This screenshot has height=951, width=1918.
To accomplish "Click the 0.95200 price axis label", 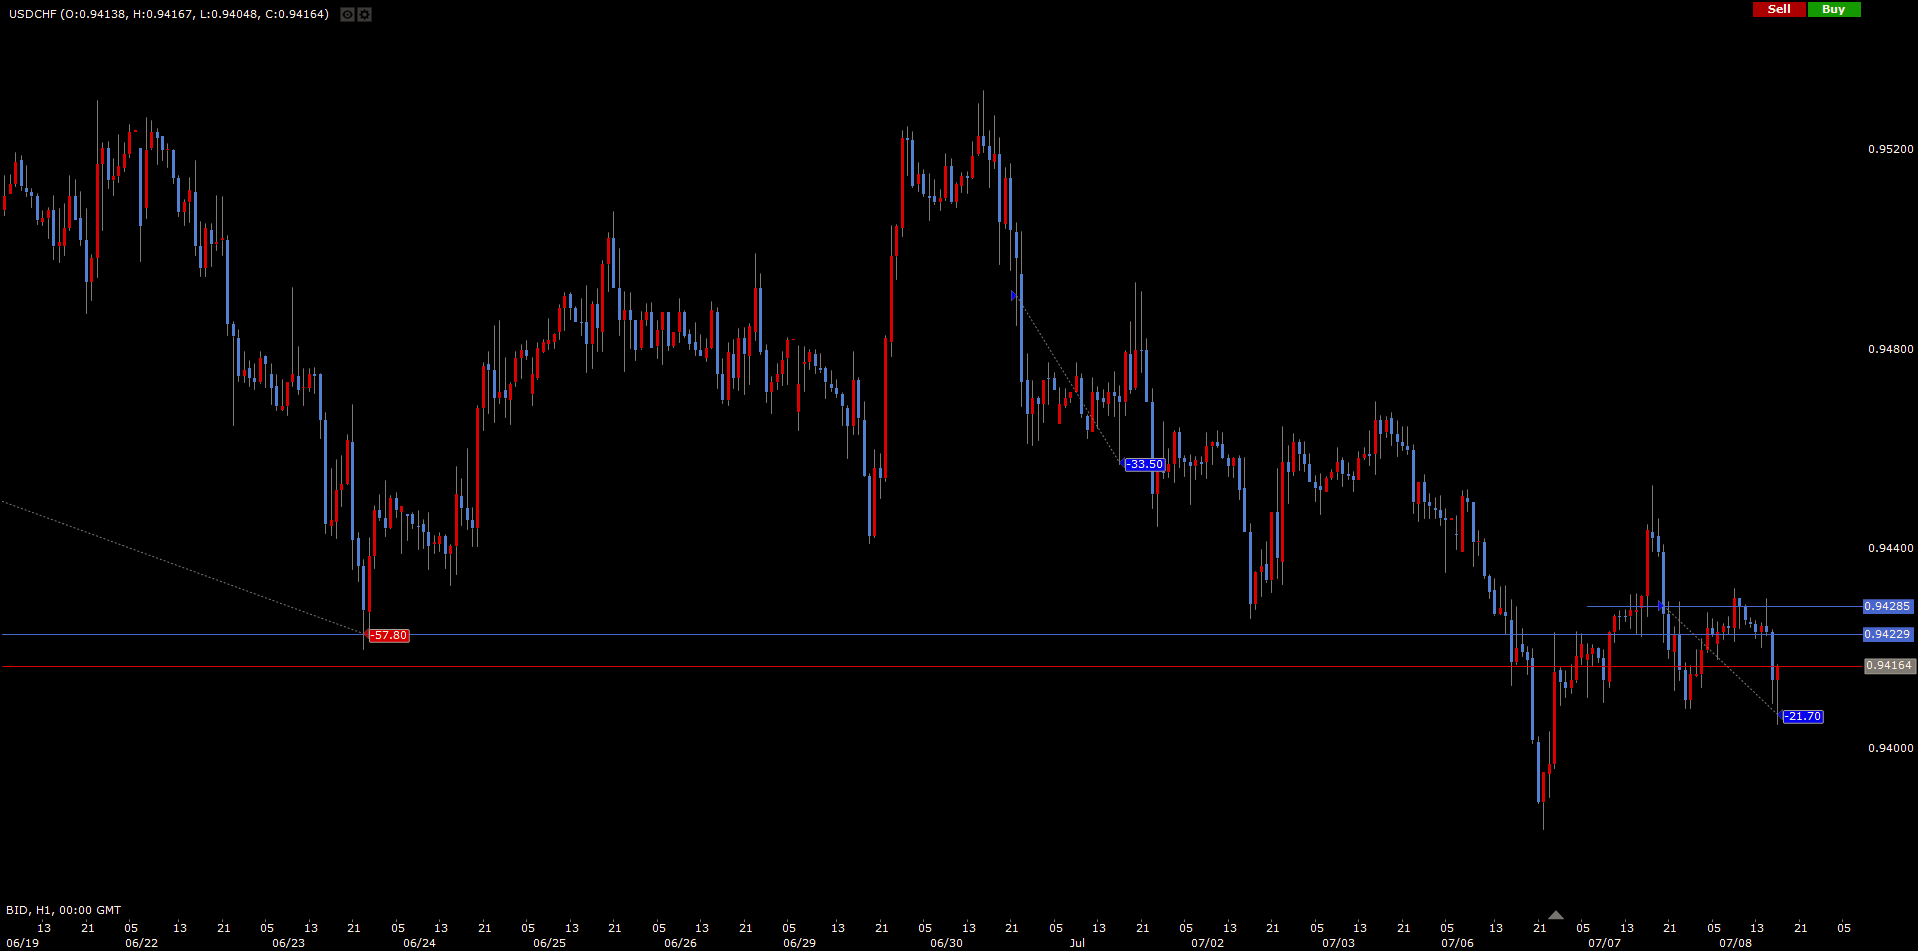I will click(1890, 150).
